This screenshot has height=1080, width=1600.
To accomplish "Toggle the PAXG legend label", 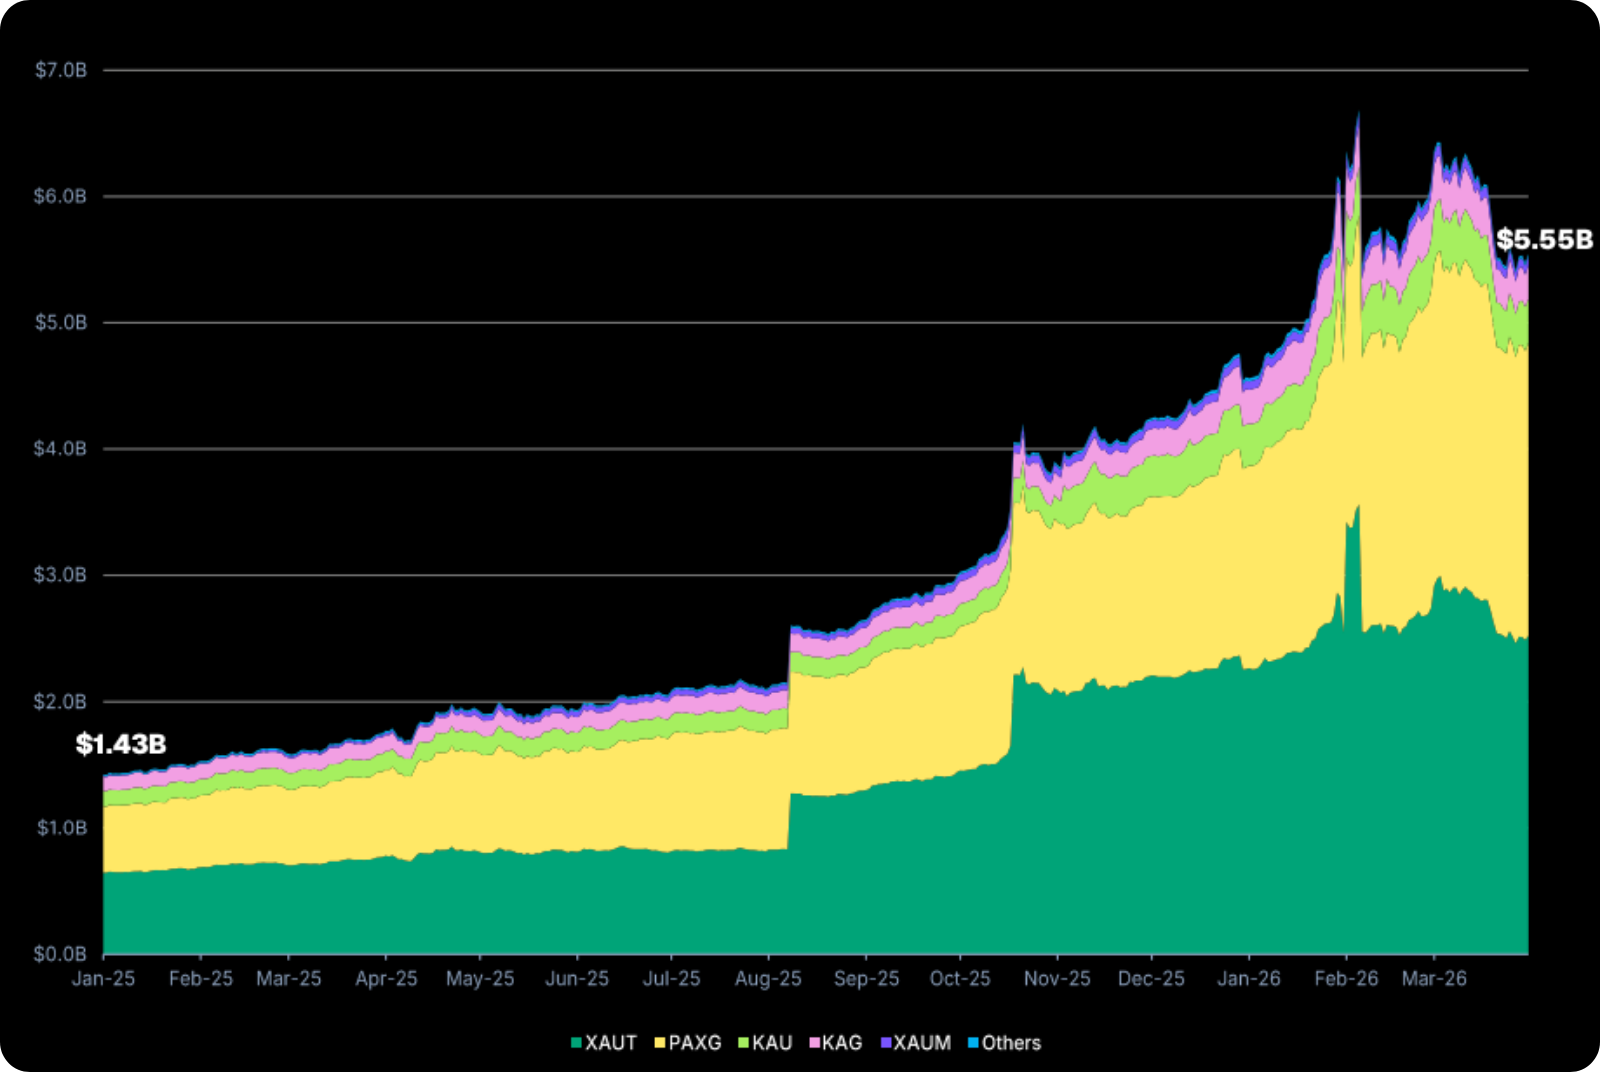I will pyautogui.click(x=695, y=1043).
